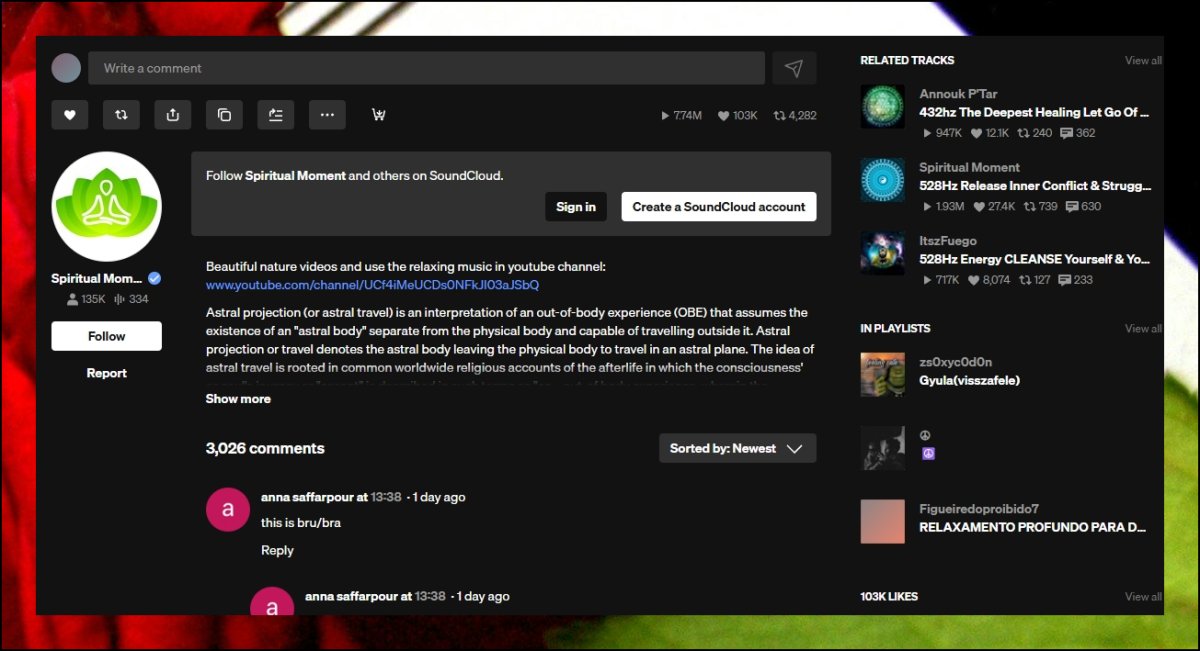This screenshot has width=1200, height=651.
Task: Open RELAXAMENTO PROFUNDO PARA D... title
Action: pyautogui.click(x=1033, y=528)
